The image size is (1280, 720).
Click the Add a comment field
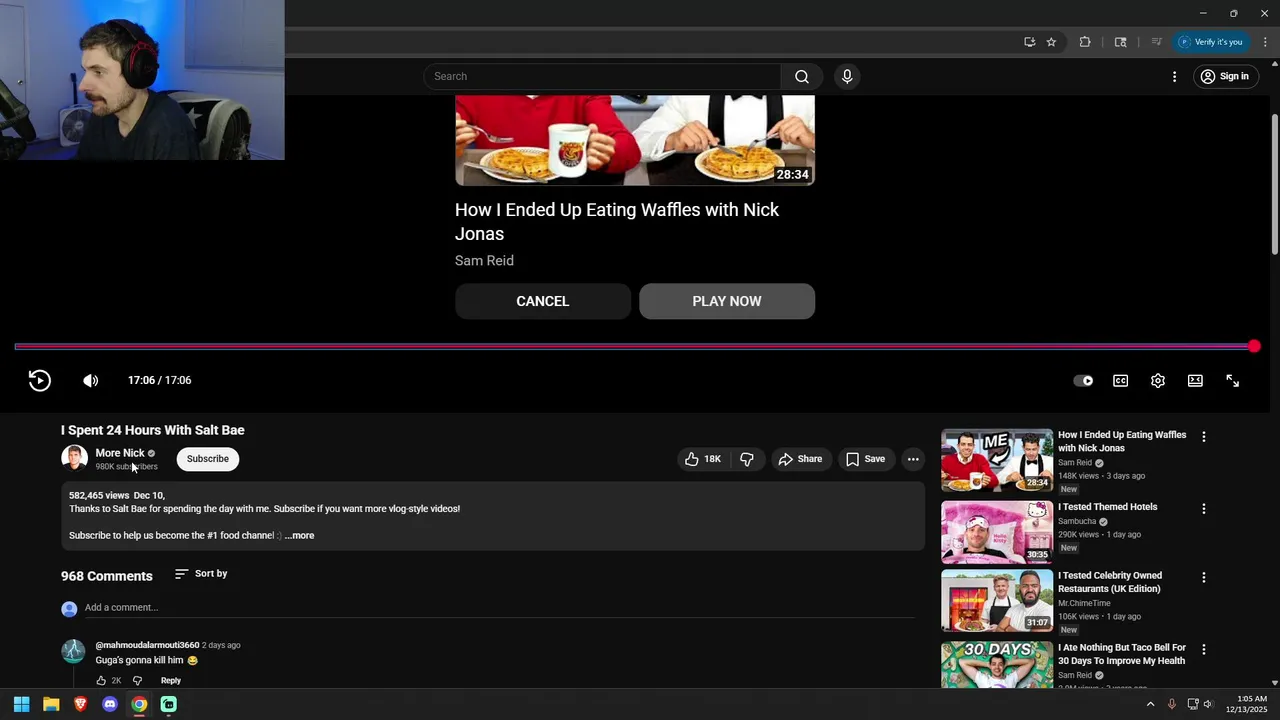[x=500, y=607]
